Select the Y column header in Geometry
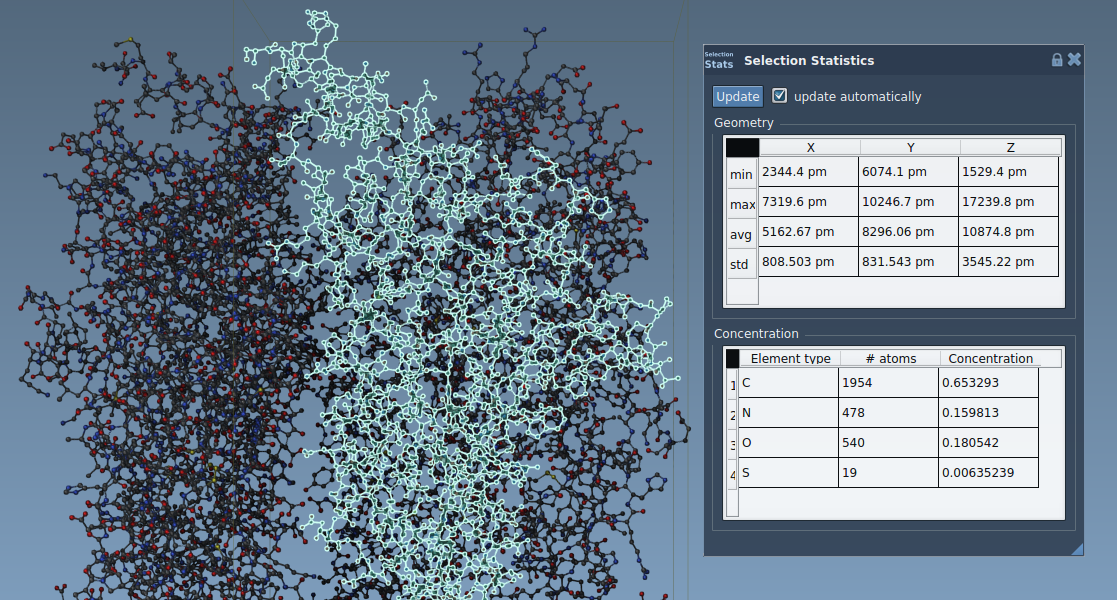1117x600 pixels. 909,147
